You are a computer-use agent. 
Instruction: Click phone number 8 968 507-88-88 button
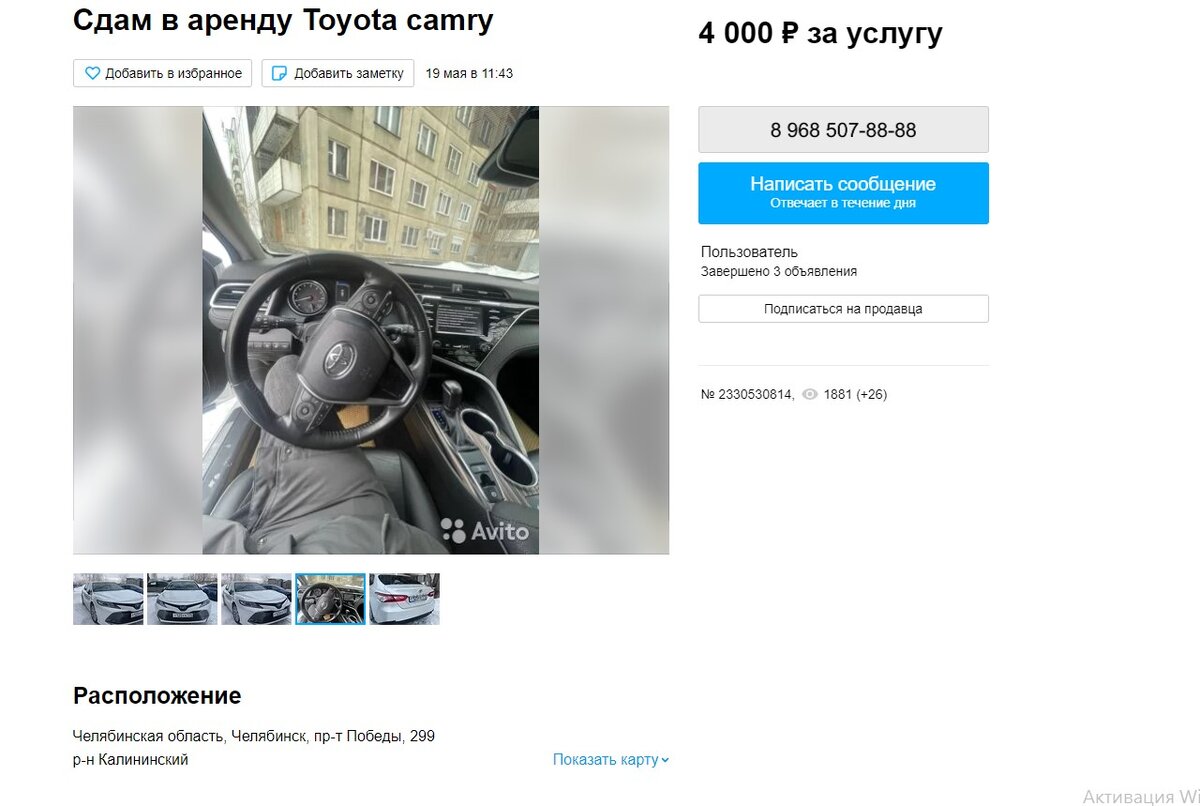[843, 130]
